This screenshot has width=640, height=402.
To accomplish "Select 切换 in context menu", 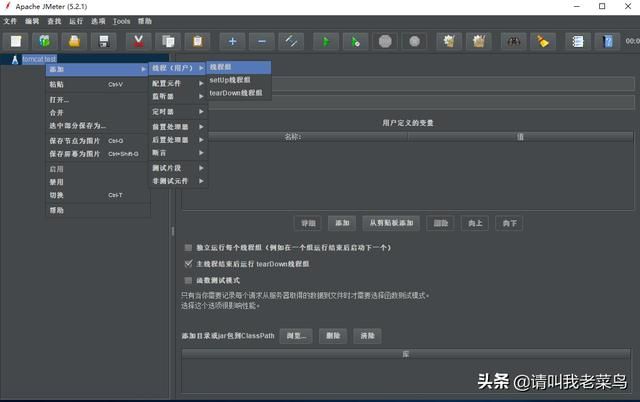I will (x=97, y=195).
